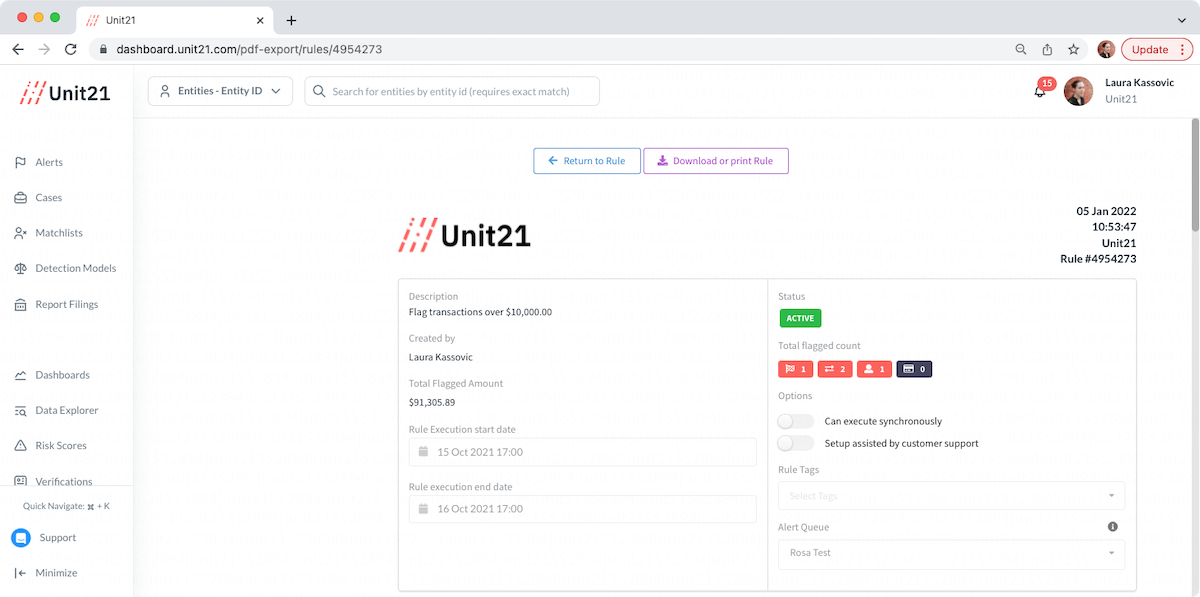Click the Cases briefcase icon

20,198
